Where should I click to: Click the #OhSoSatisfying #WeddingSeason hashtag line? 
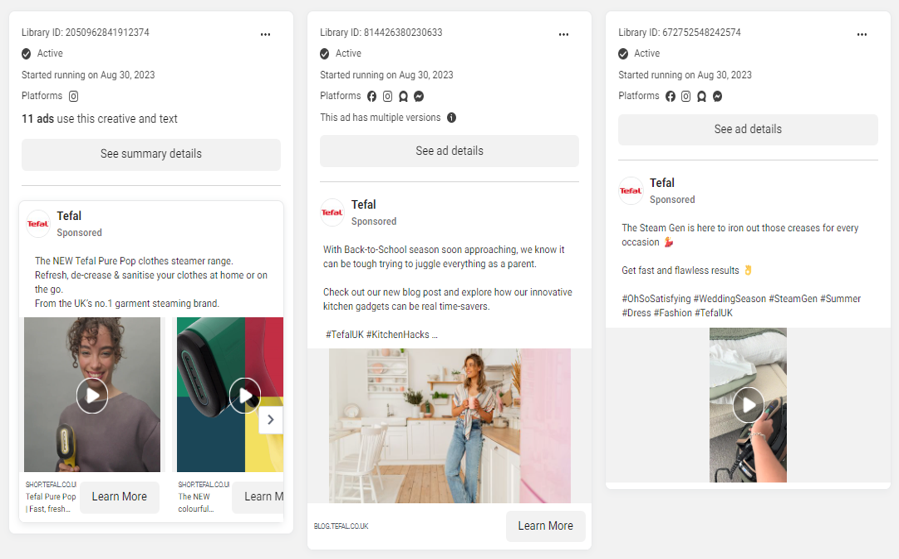tap(741, 306)
